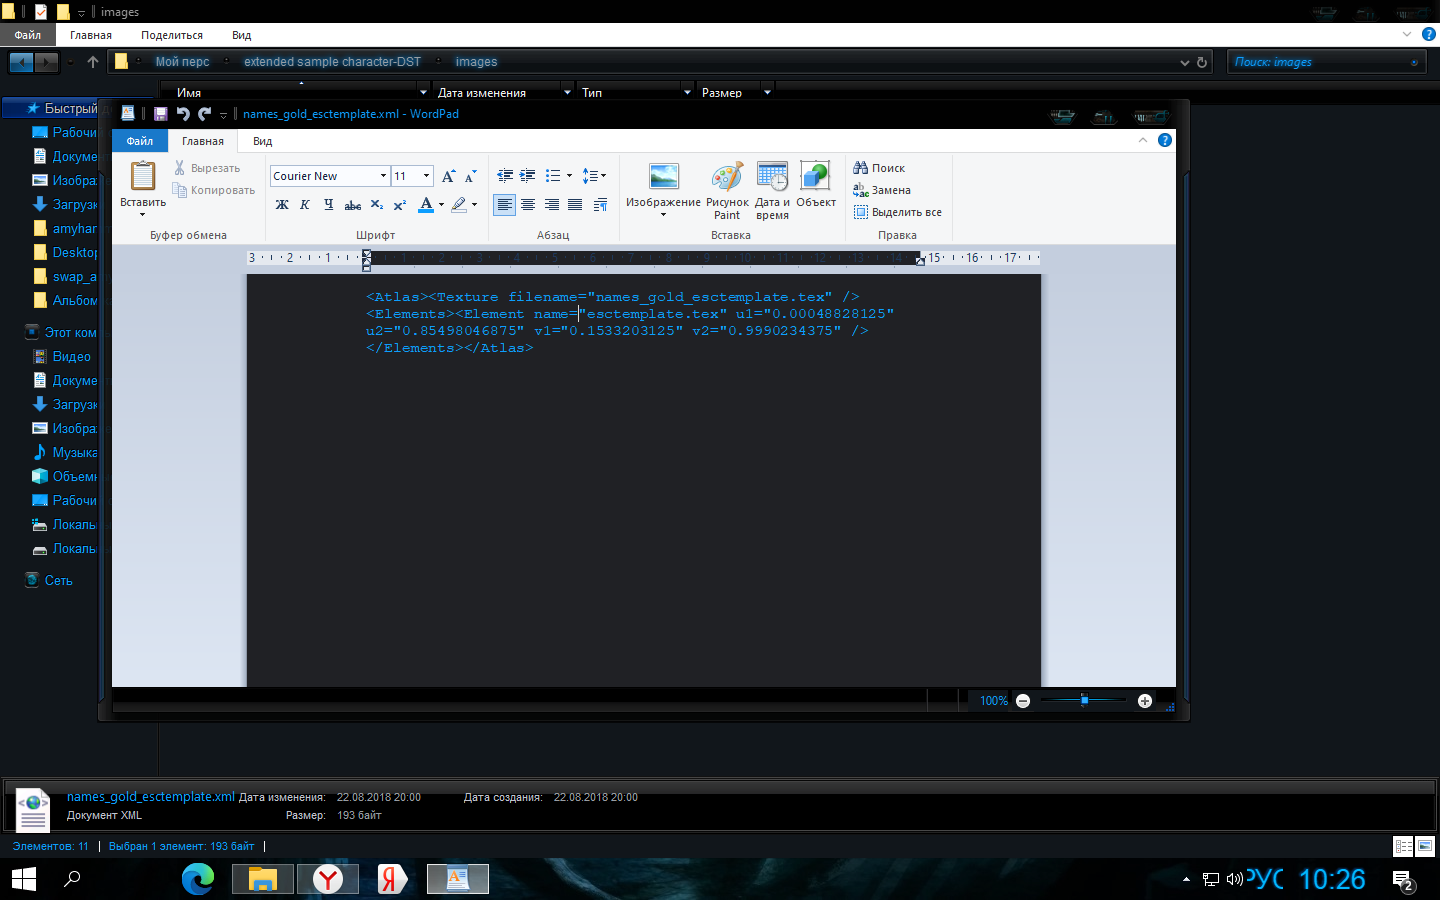Open the Courier New font family dropdown
This screenshot has height=900, width=1440.
[383, 176]
